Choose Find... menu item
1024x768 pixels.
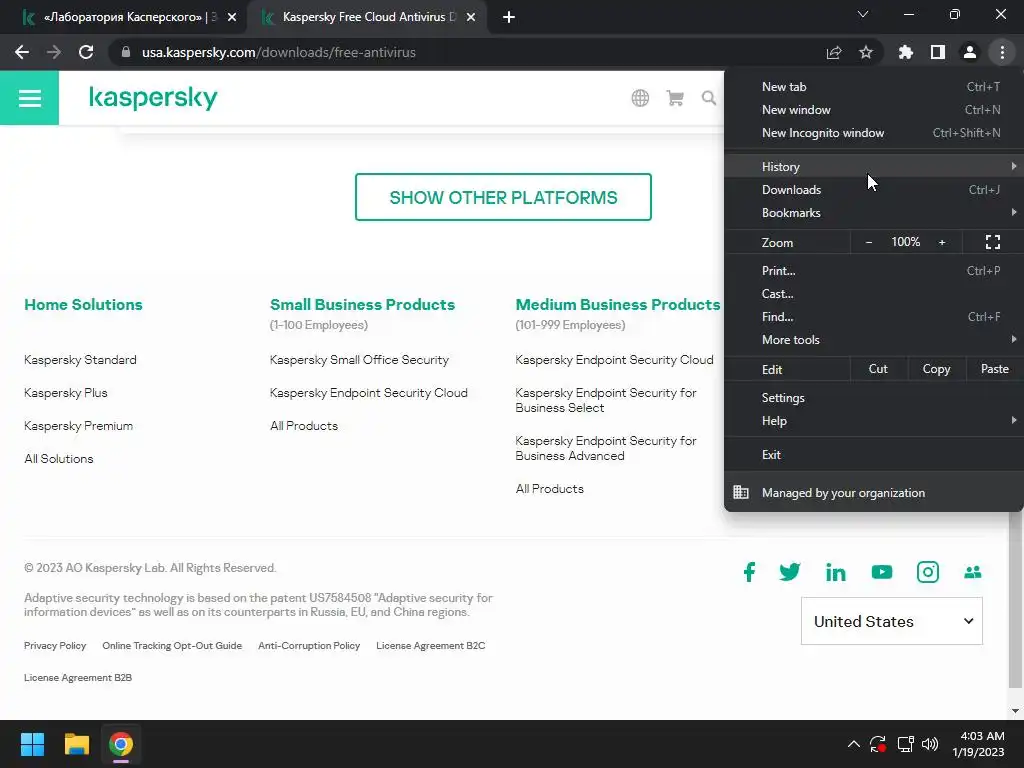click(x=874, y=317)
